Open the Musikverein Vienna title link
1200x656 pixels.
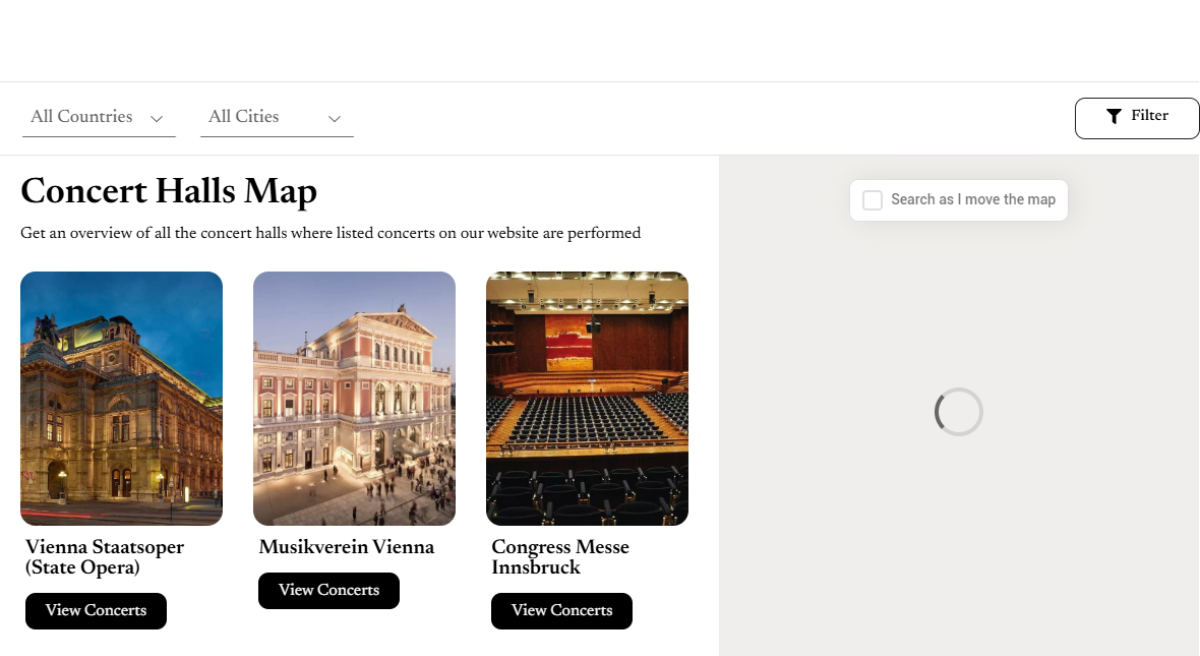[x=346, y=548]
